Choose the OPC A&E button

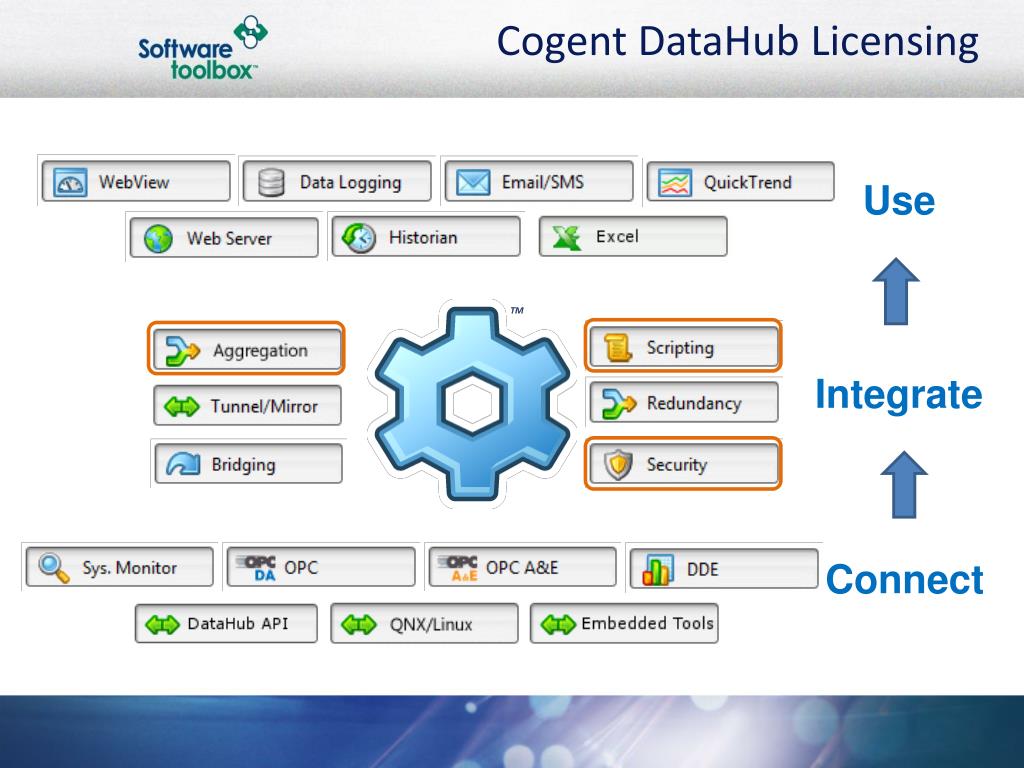point(522,567)
